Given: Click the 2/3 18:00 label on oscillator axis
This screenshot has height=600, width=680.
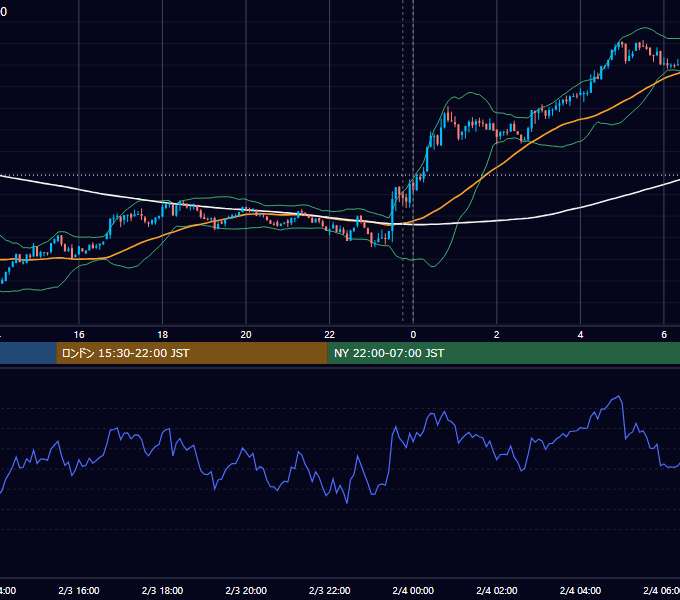Looking at the screenshot, I should click(163, 590).
